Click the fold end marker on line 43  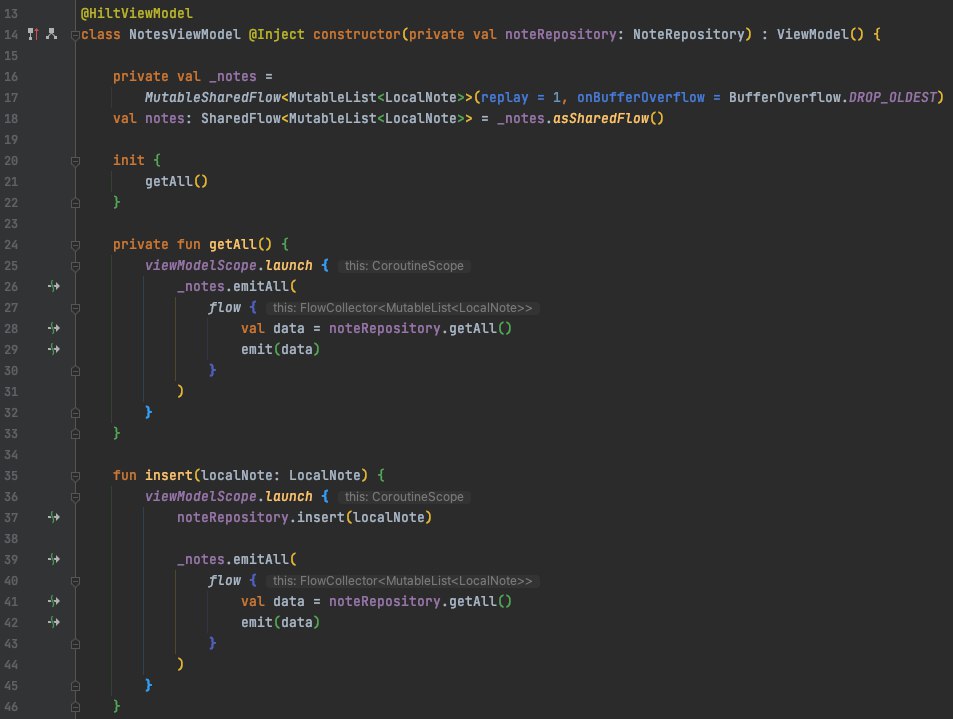[x=75, y=644]
